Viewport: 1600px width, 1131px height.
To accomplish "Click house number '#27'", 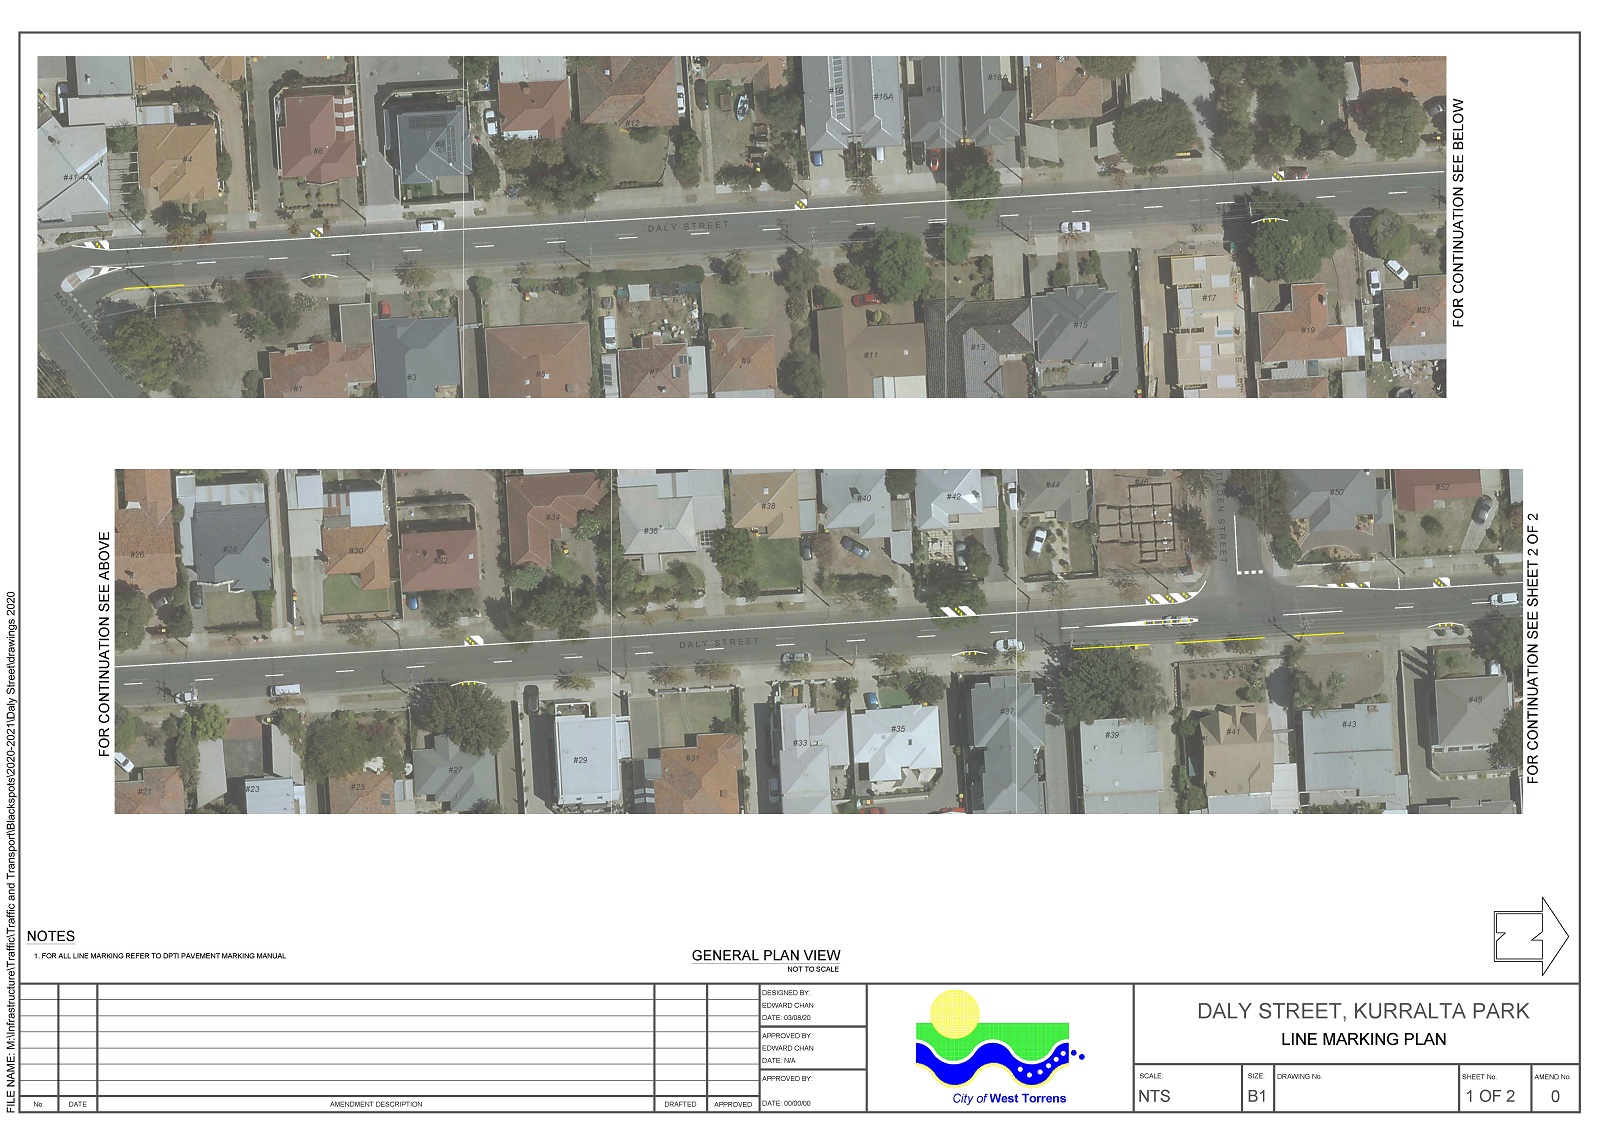I will pos(455,770).
